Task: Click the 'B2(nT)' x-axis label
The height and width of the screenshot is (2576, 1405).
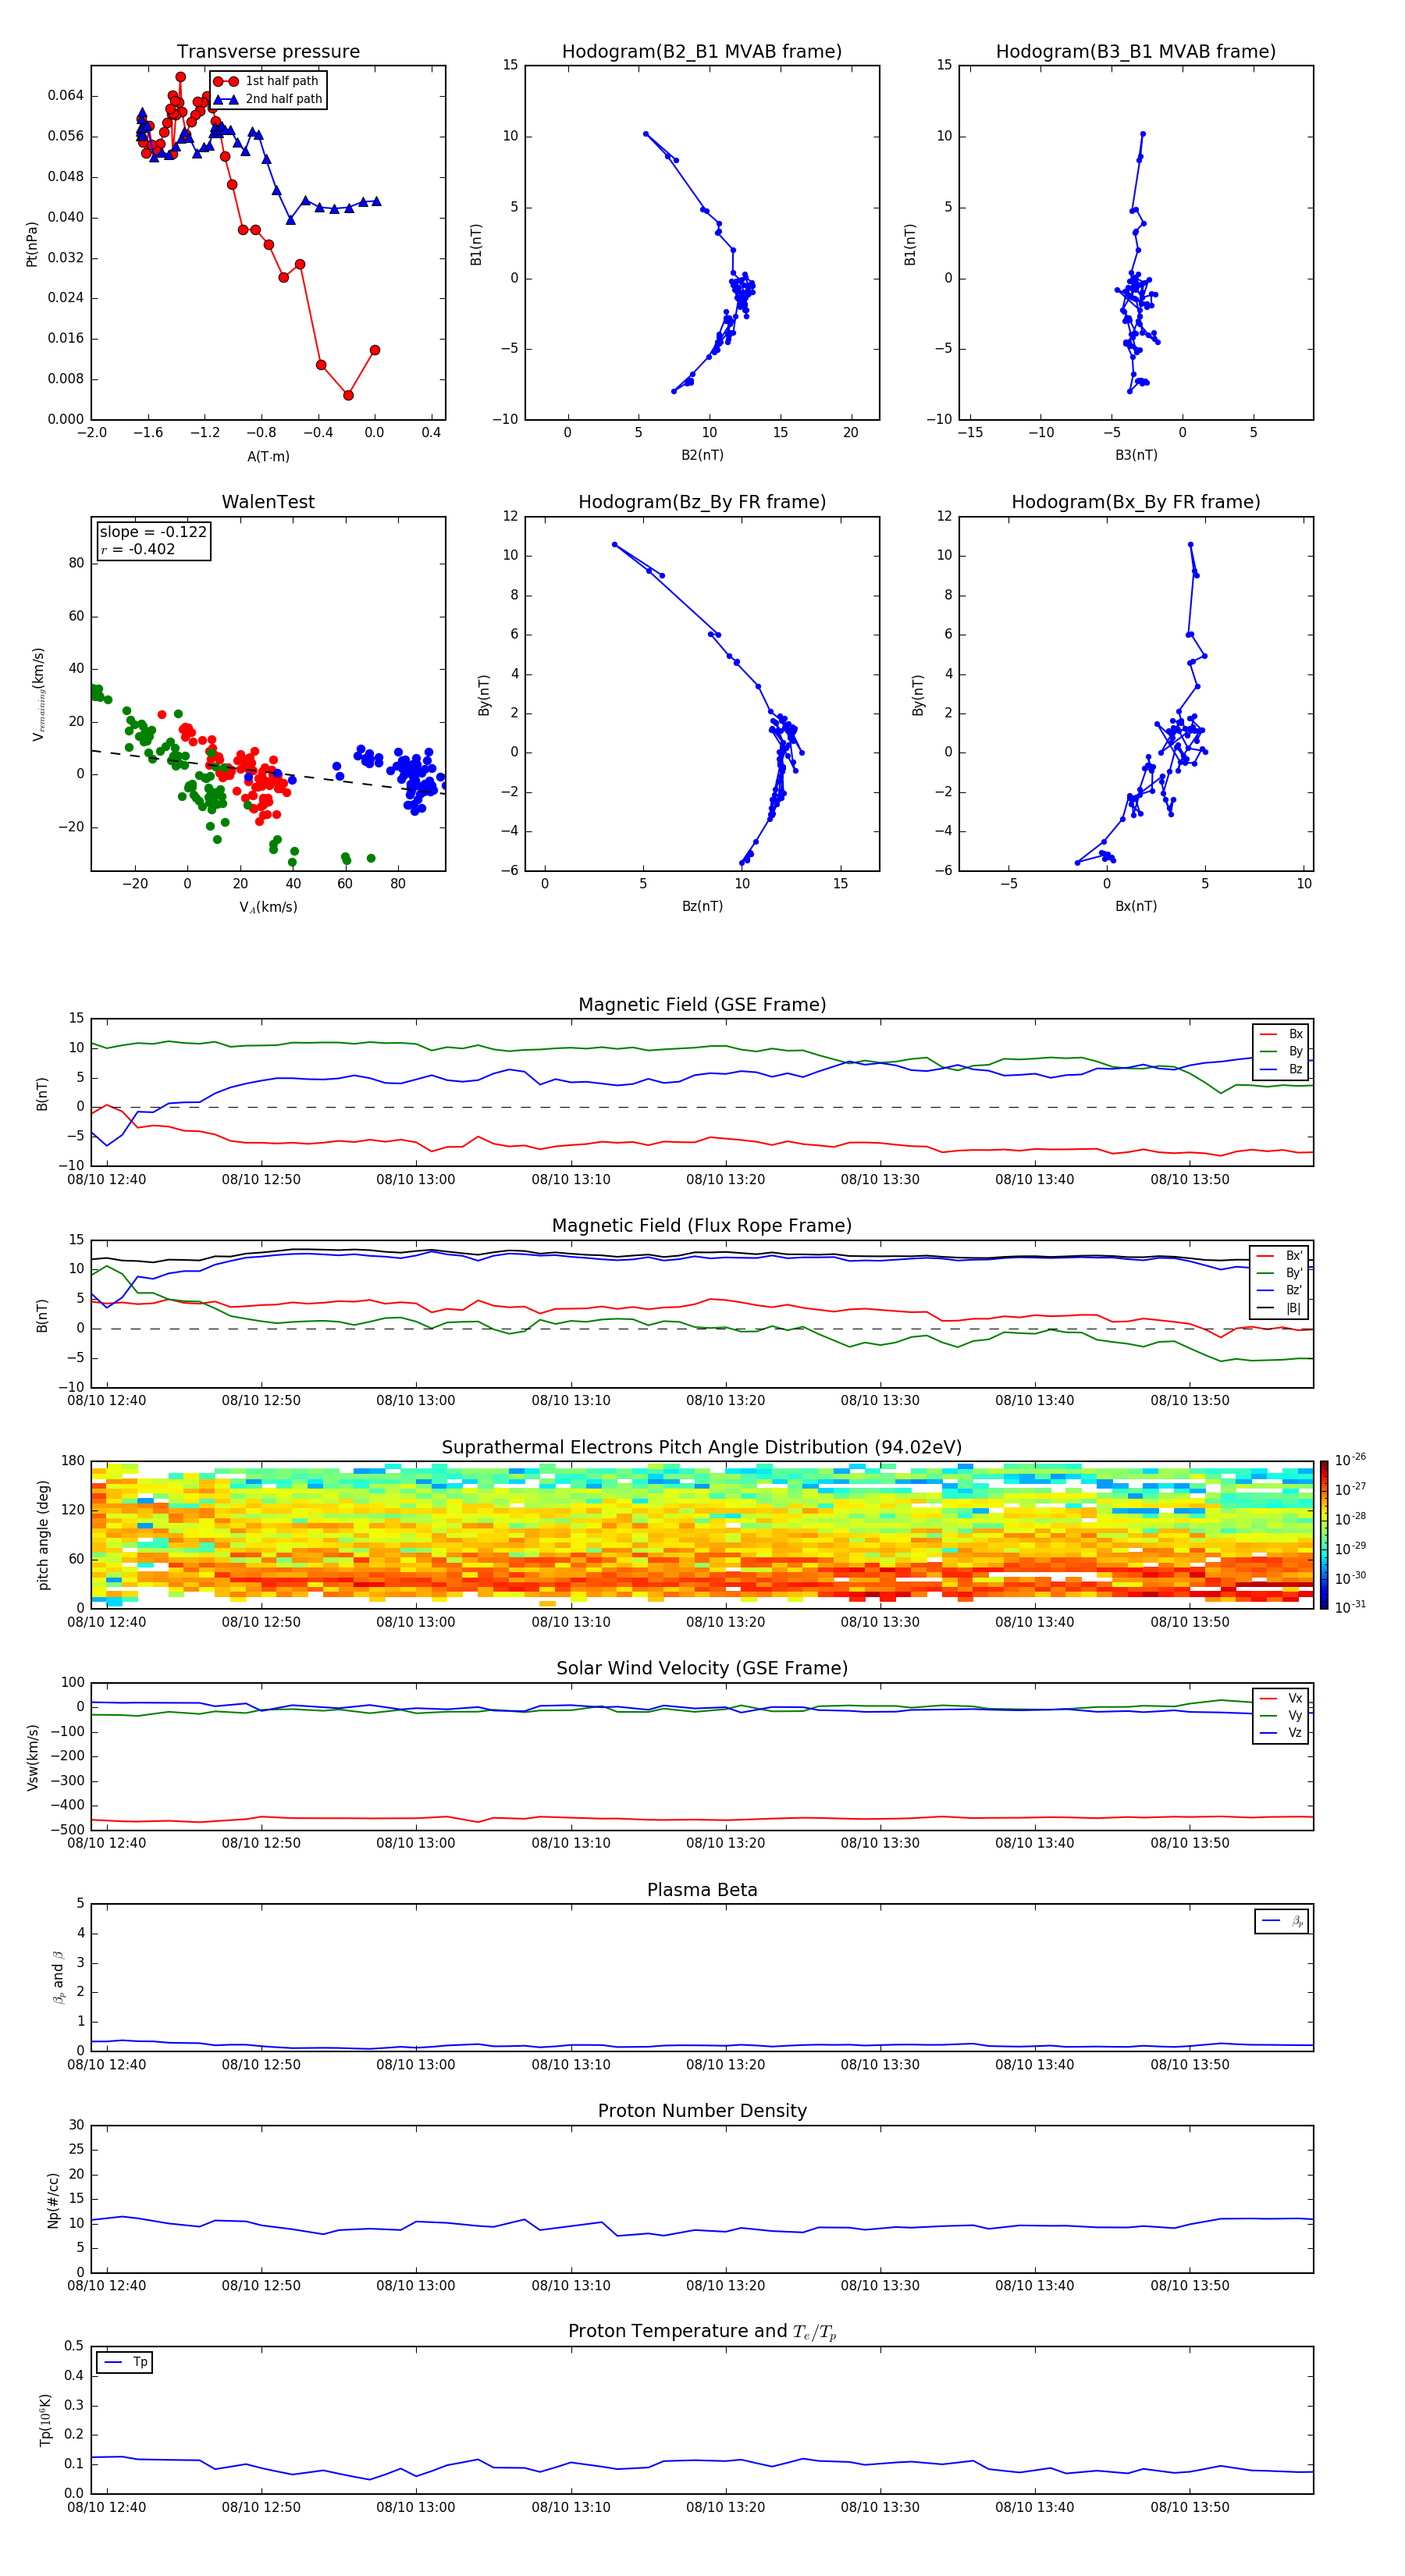Action: point(702,455)
